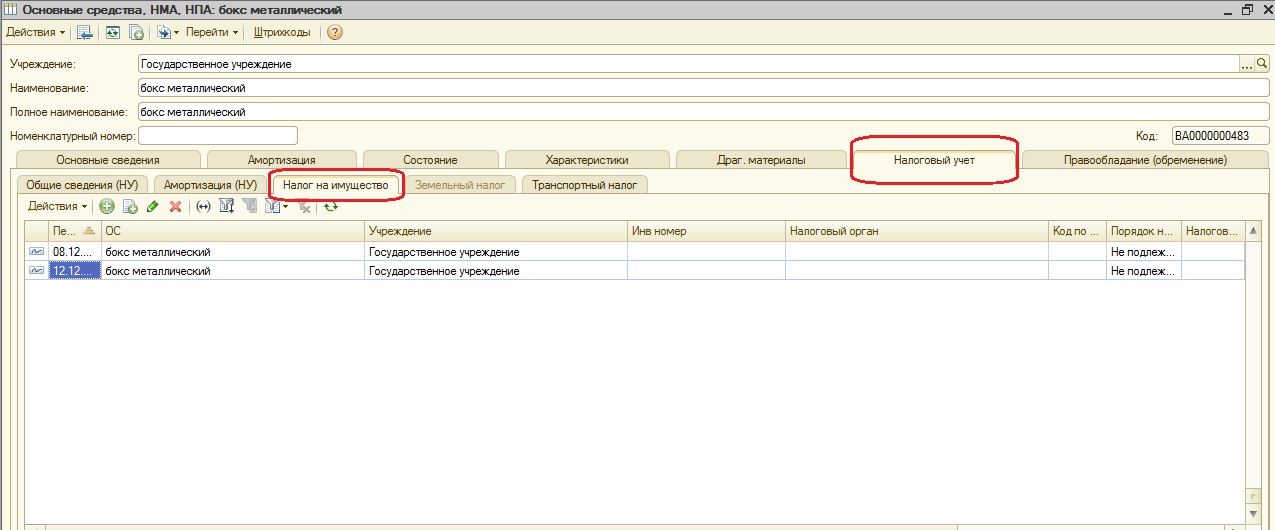Viewport: 1275px width, 530px height.
Task: Click the green Refresh list icon
Action: coord(330,206)
